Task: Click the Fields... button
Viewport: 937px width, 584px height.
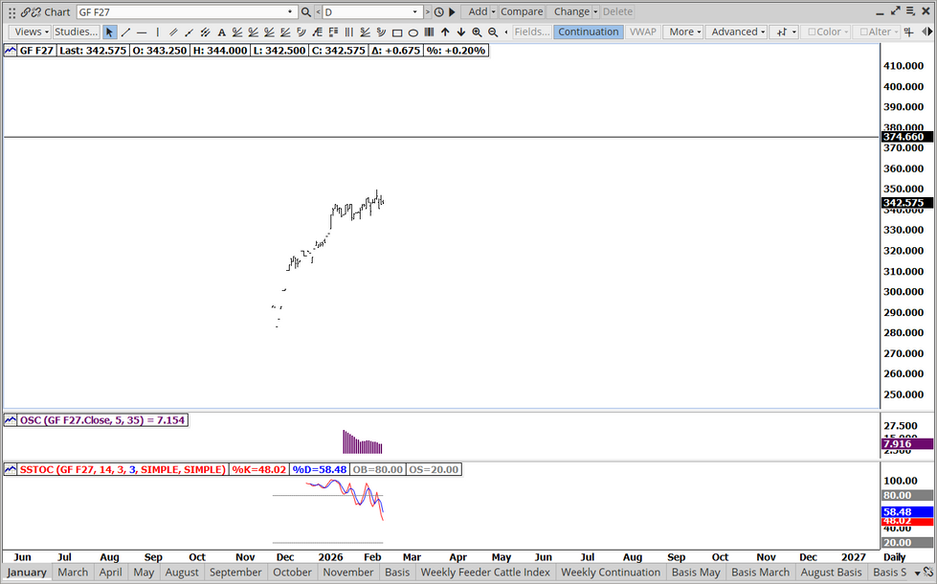Action: coord(532,32)
